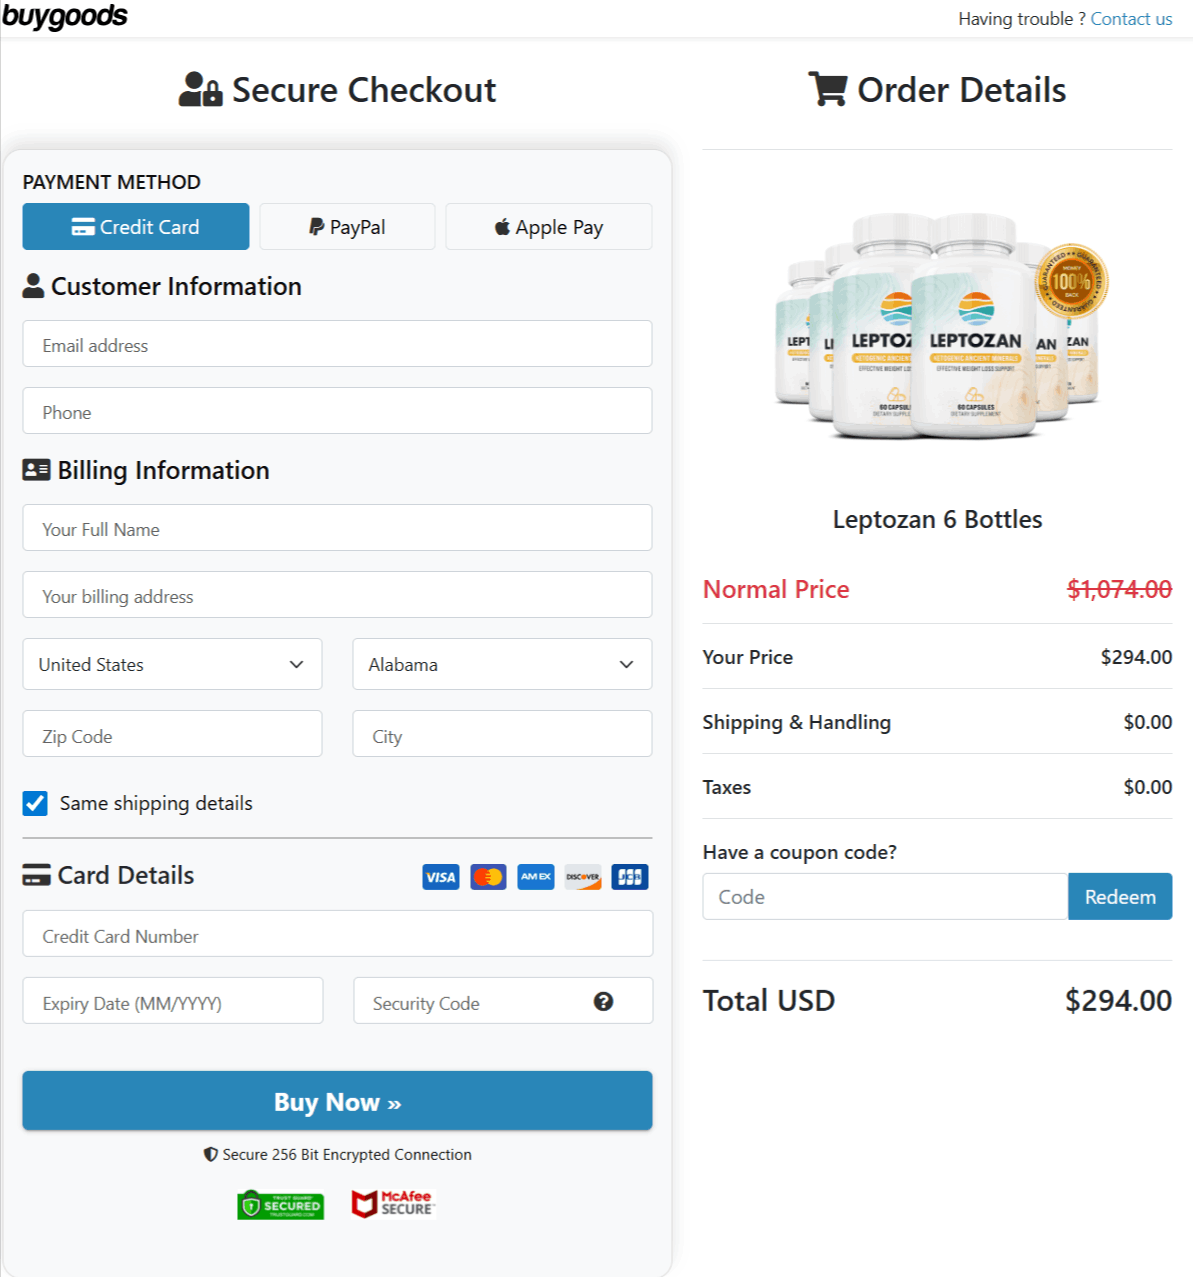Open the country dropdown

click(171, 664)
